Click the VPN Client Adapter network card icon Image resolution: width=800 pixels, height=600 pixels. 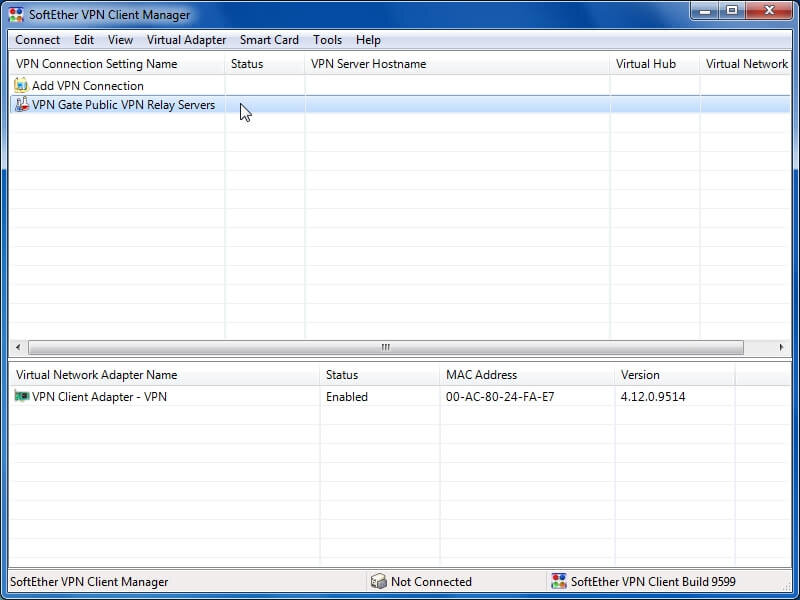tap(21, 396)
